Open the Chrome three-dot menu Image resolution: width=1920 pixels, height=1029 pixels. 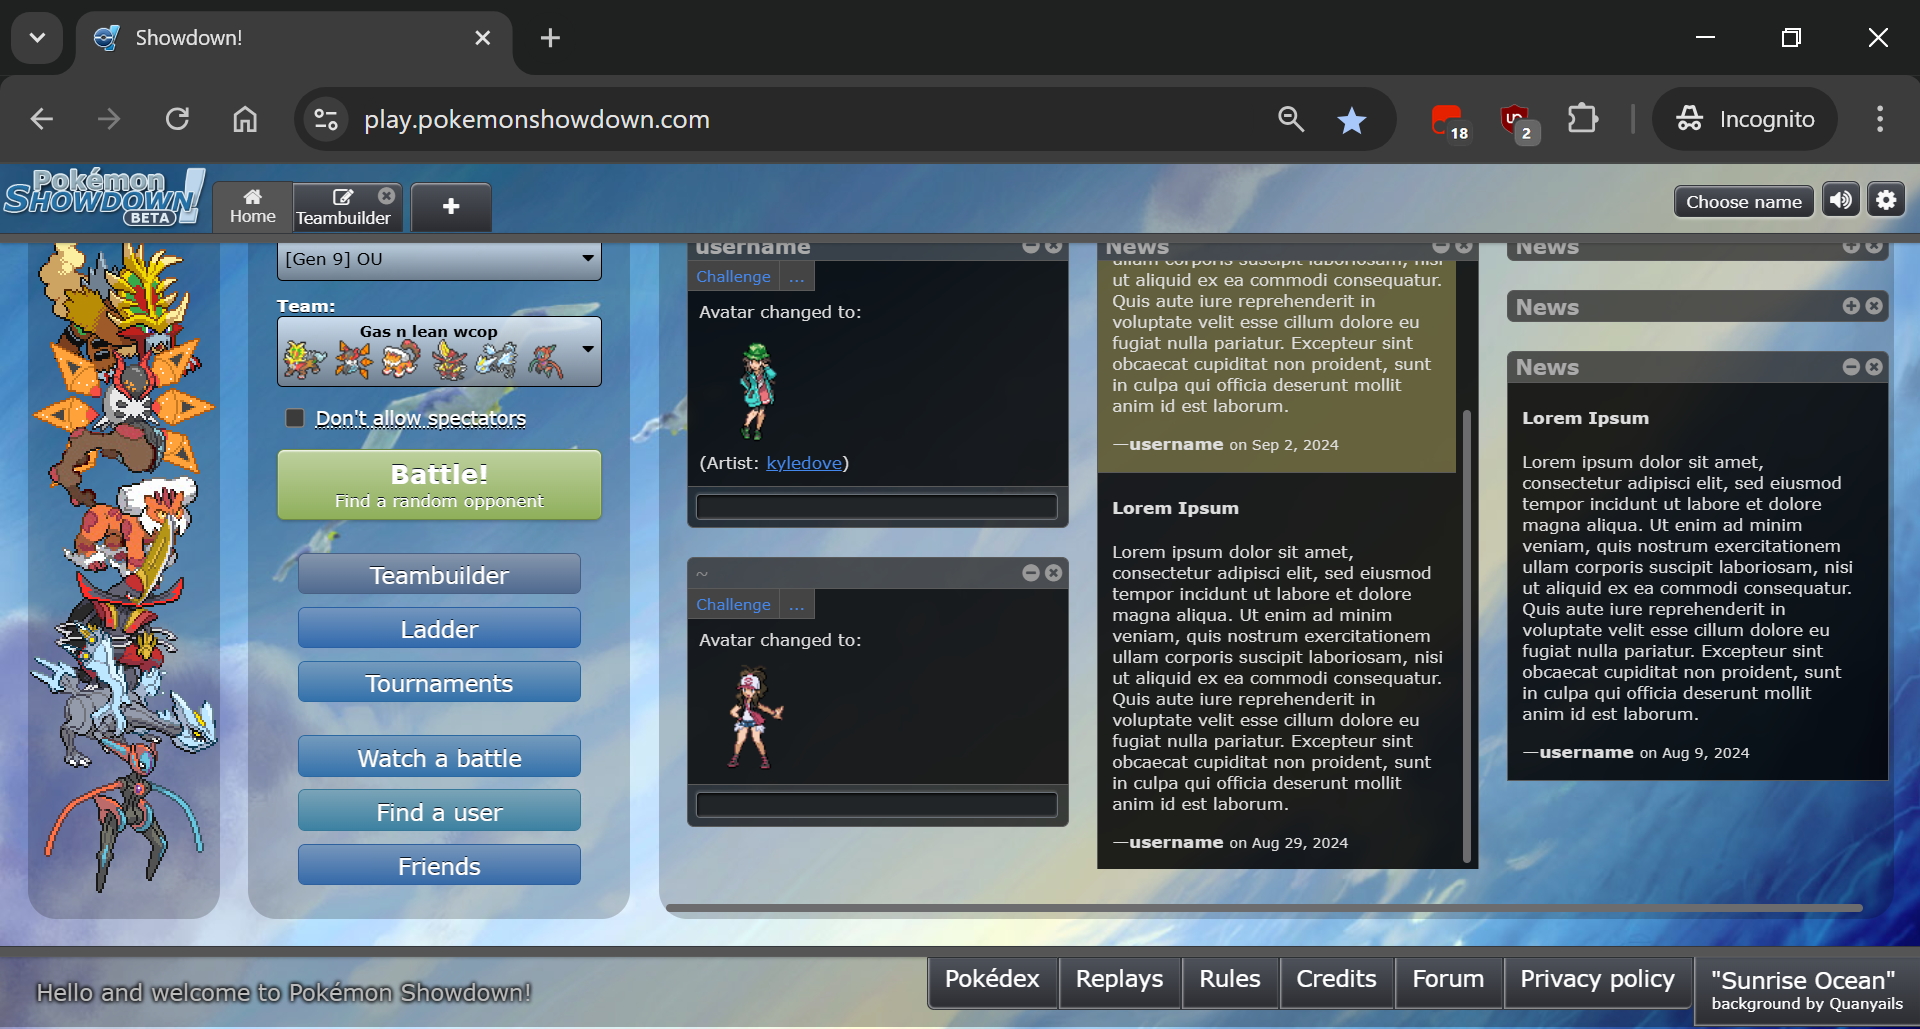point(1880,120)
